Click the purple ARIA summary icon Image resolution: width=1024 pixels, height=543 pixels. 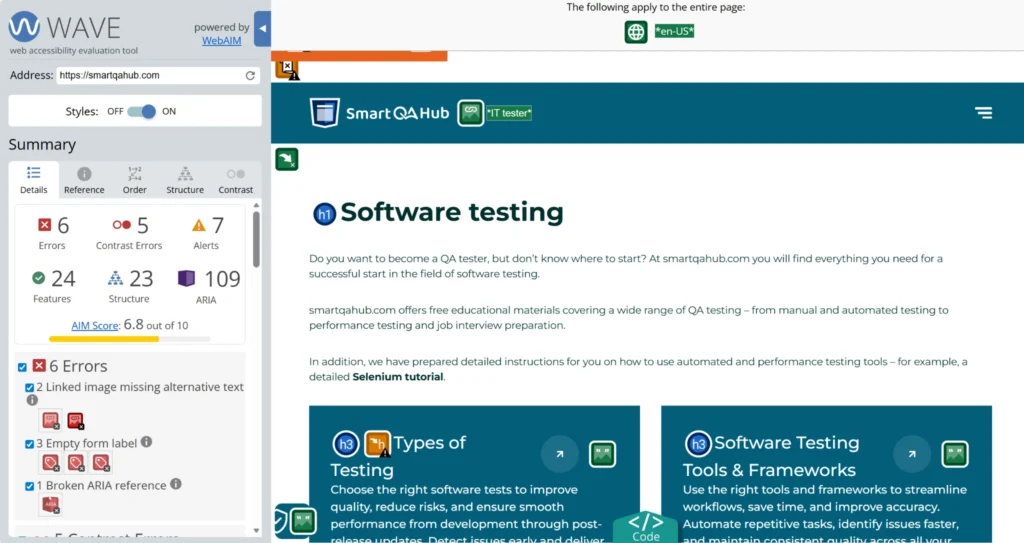tap(186, 278)
